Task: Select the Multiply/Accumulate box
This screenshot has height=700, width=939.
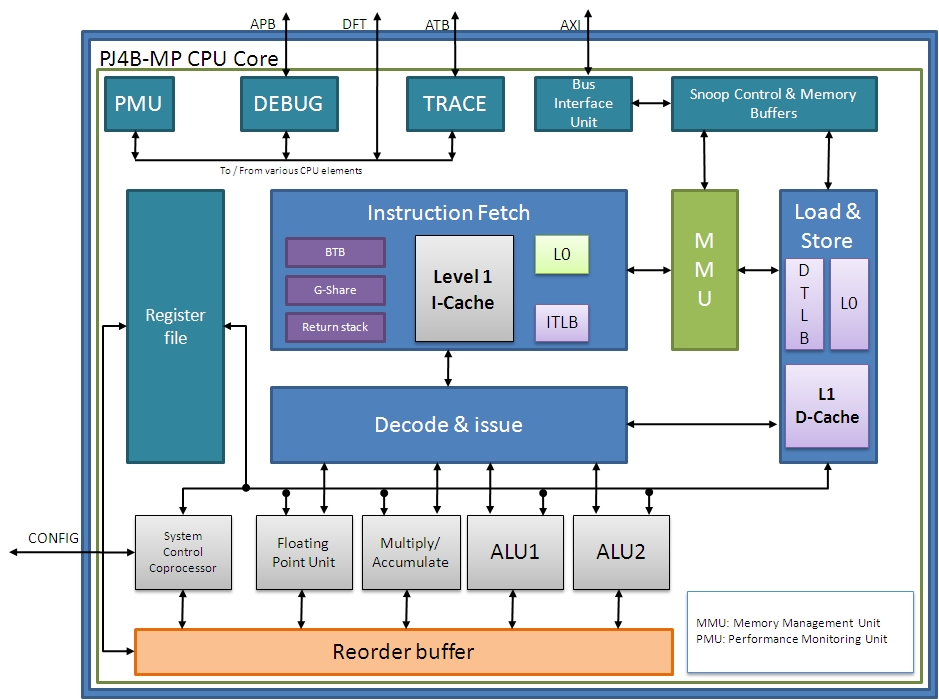Action: tap(410, 552)
